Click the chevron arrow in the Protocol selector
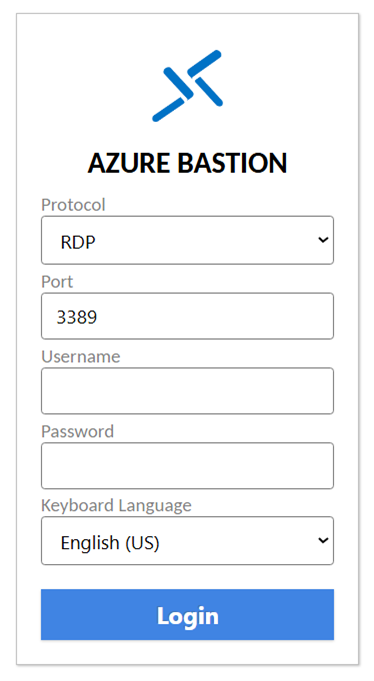 [323, 240]
